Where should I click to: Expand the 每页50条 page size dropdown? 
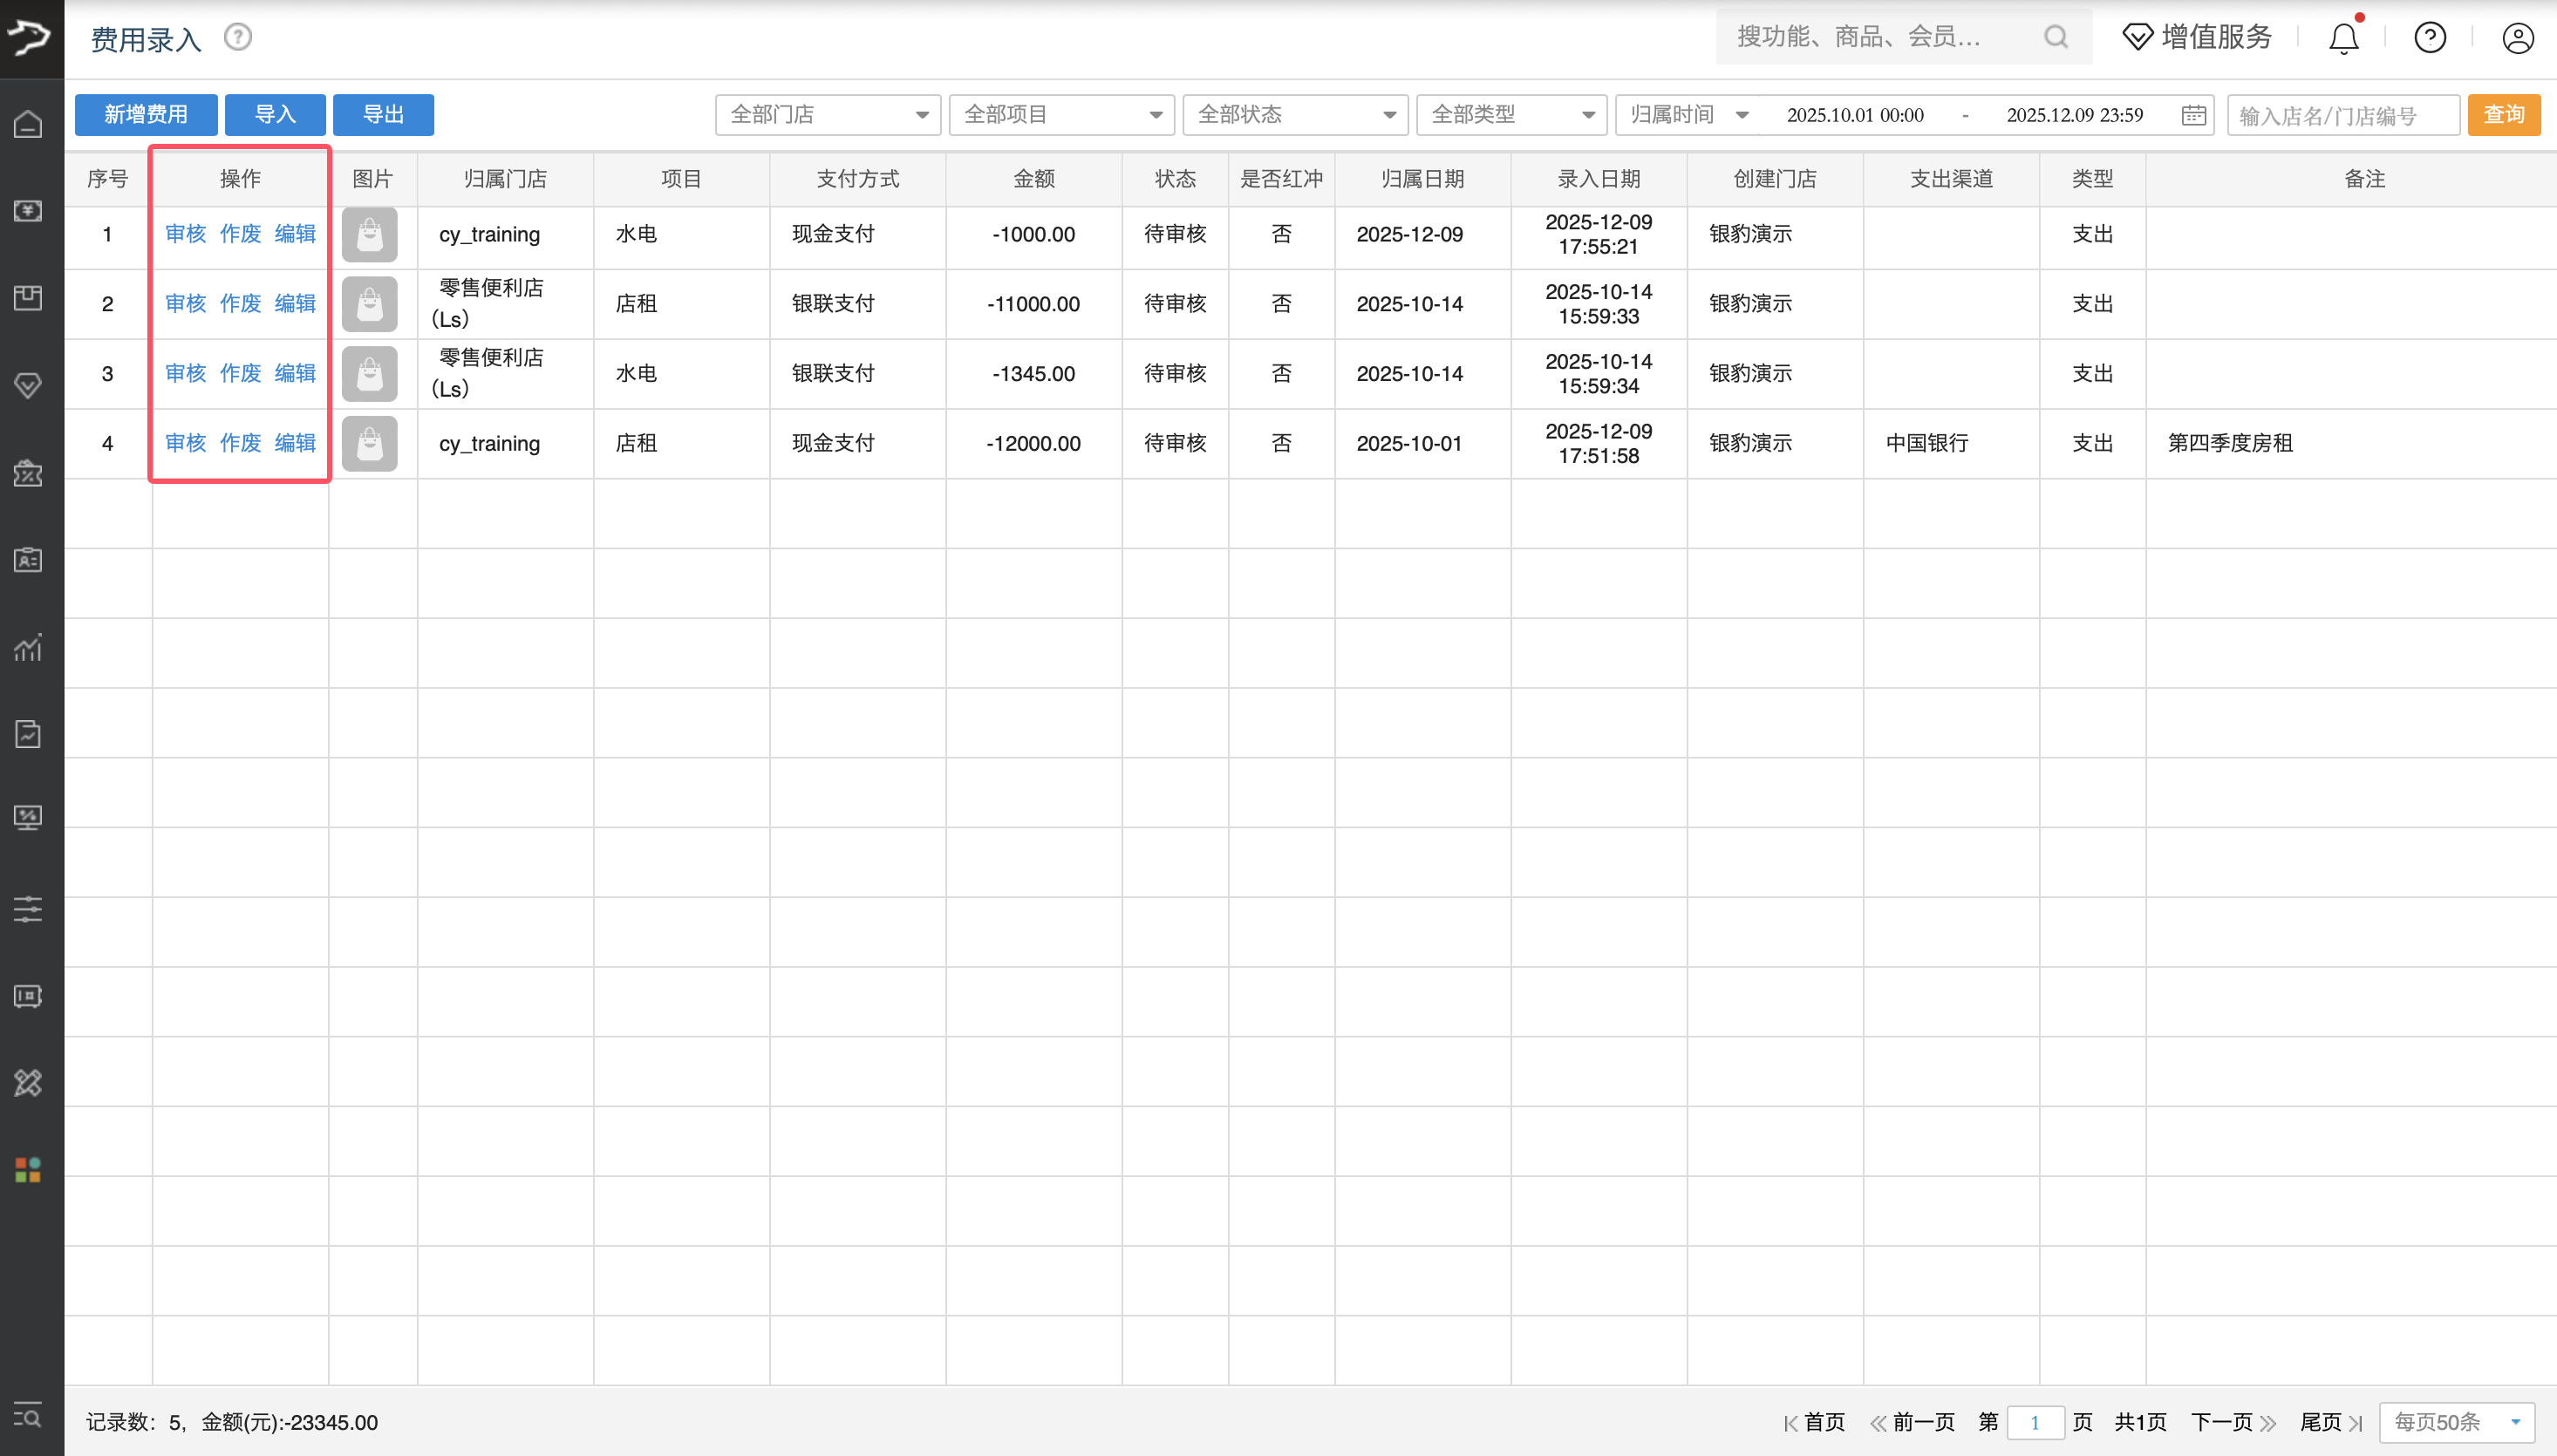[x=2455, y=1421]
